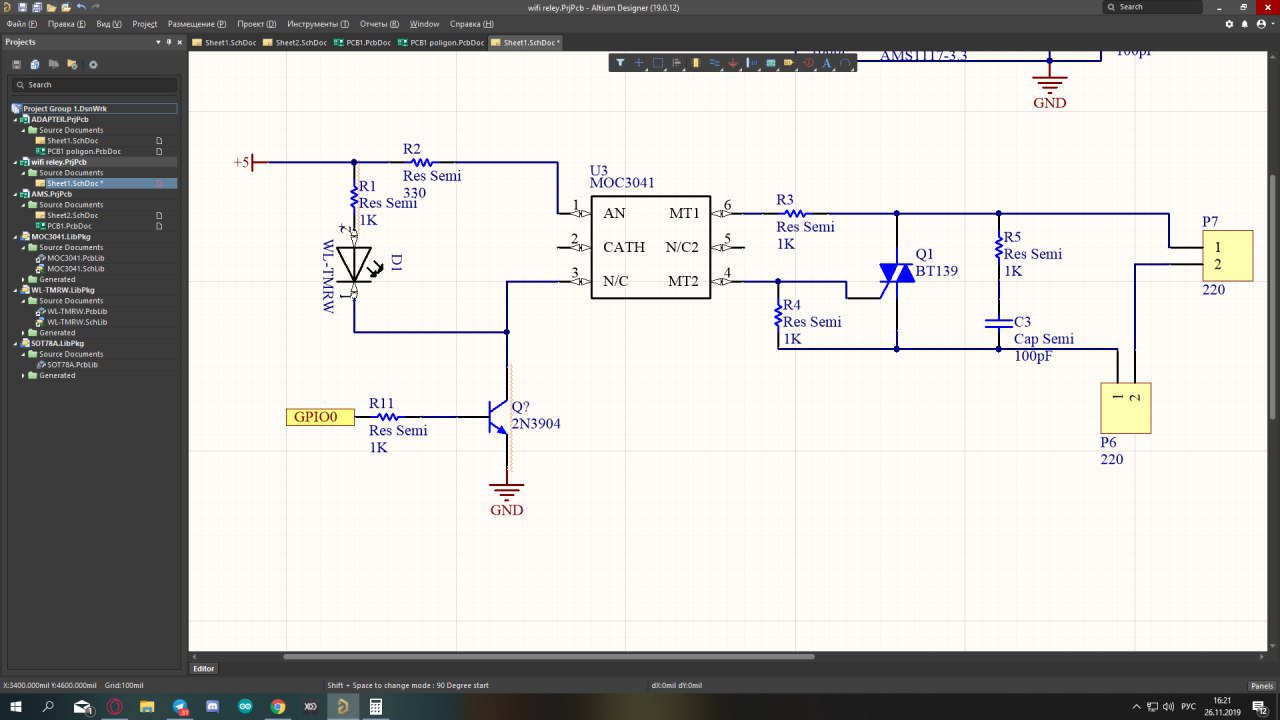
Task: Collapse the MOC3041.LibPkg tree node
Action: coord(17,237)
